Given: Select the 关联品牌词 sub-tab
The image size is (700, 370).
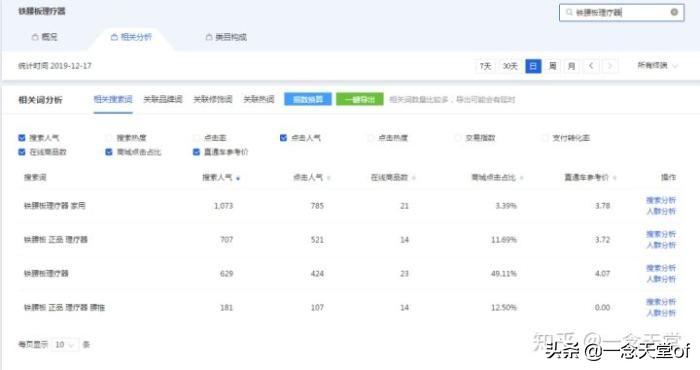Looking at the screenshot, I should [x=163, y=99].
